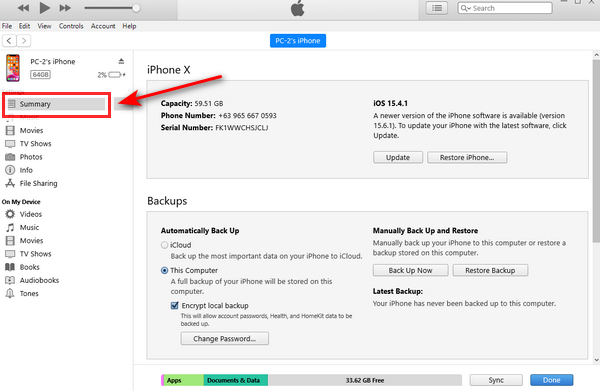Click the volume slider knob
600x391 pixels.
[x=136, y=8]
